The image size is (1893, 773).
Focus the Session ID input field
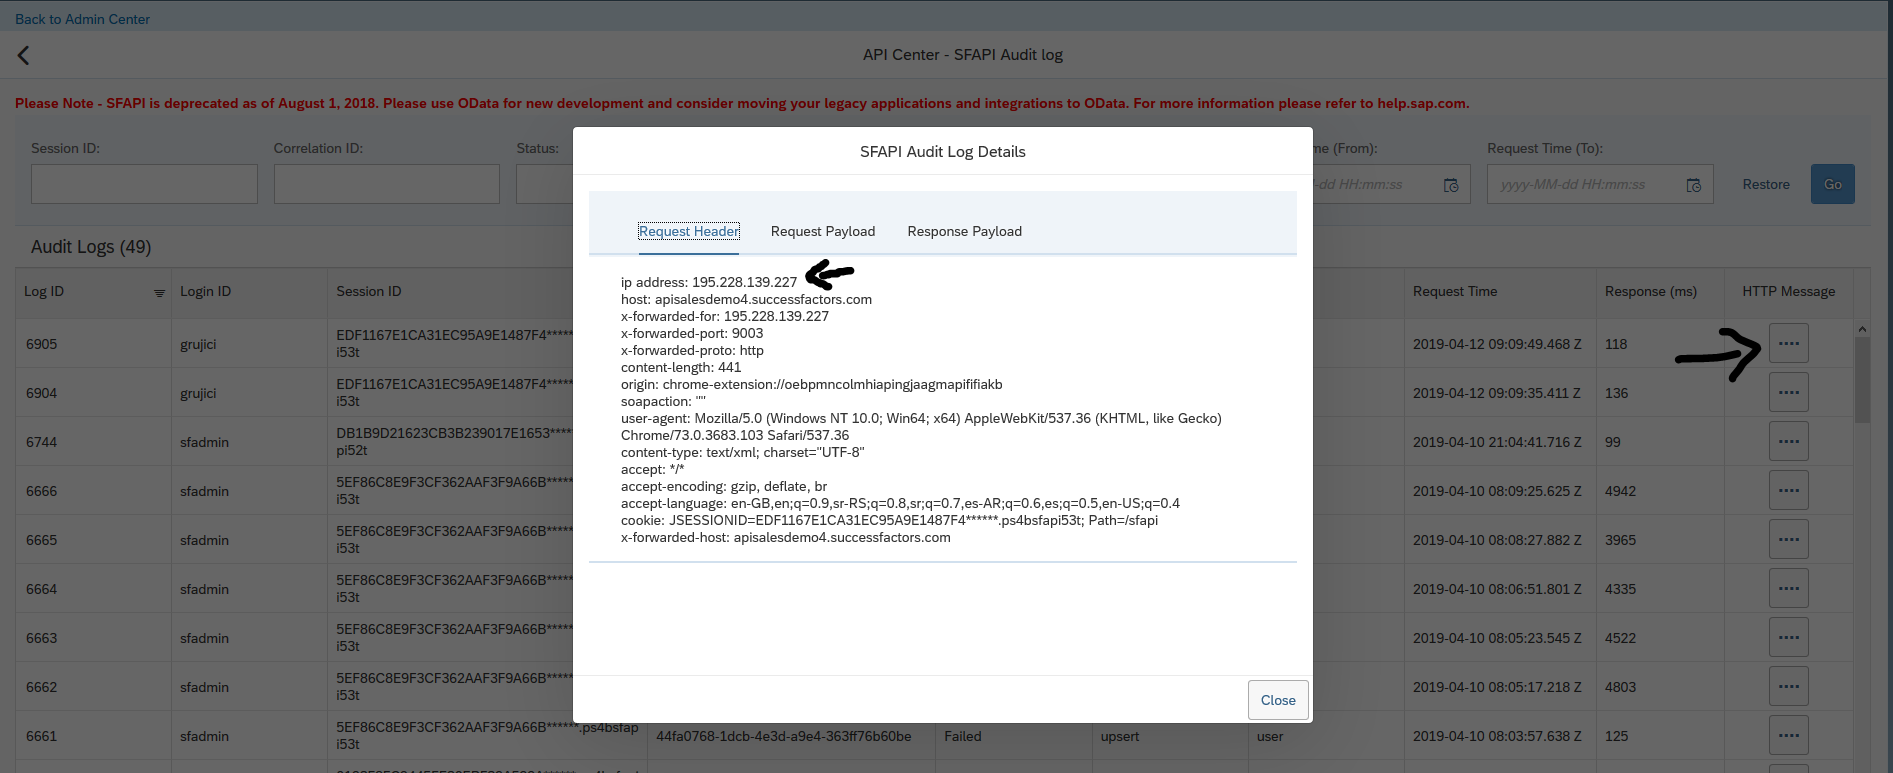144,184
